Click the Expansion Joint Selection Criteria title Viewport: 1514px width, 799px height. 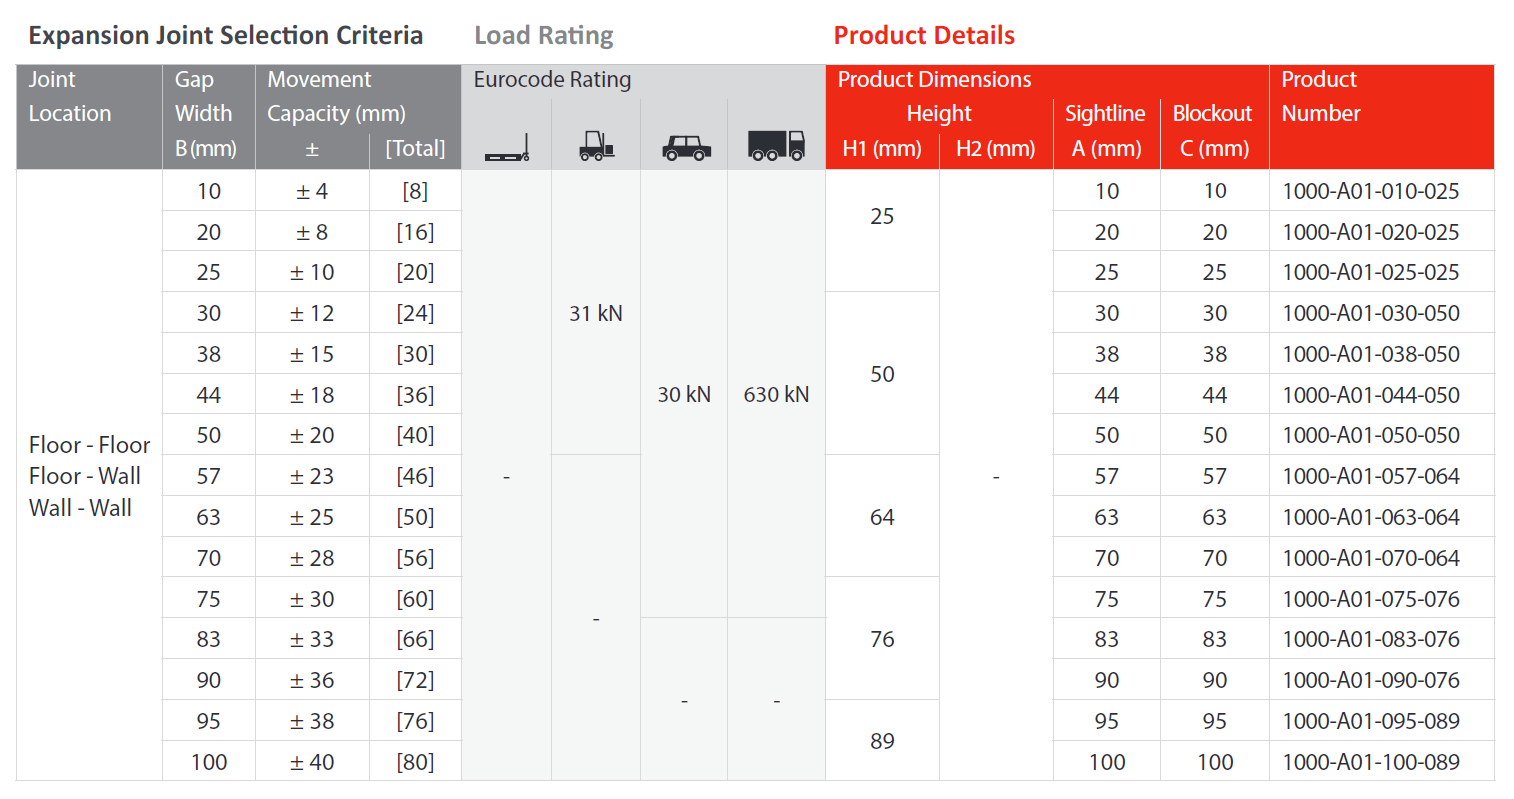(226, 36)
